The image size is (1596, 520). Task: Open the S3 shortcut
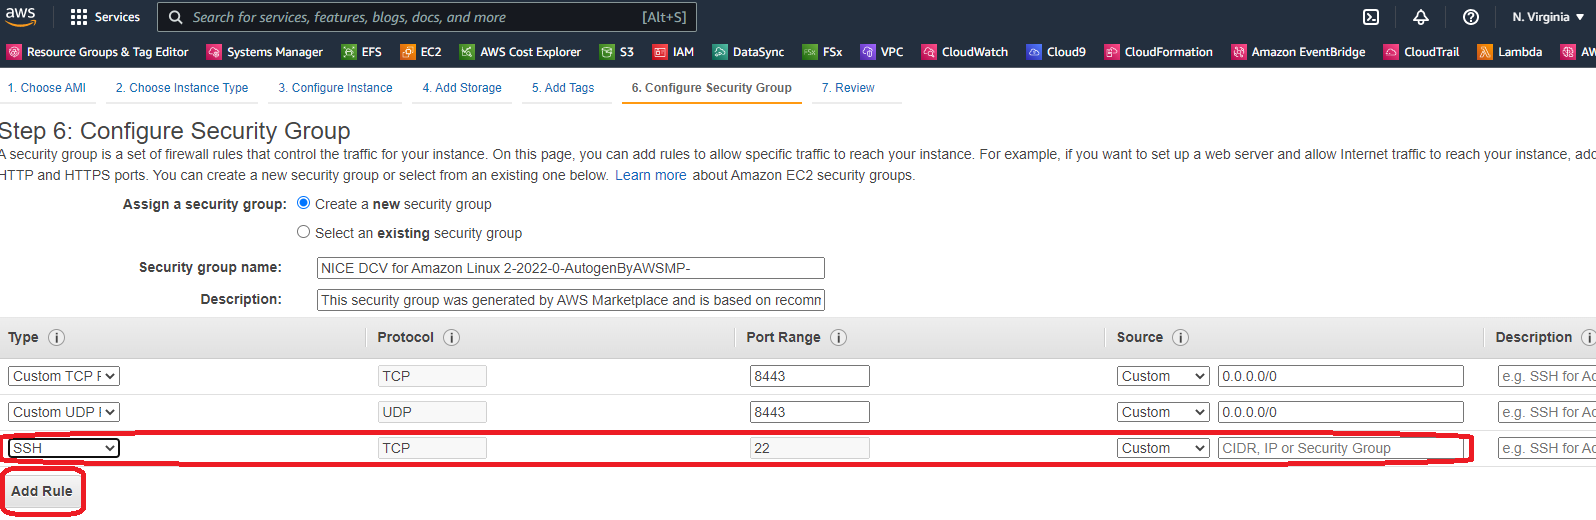pyautogui.click(x=617, y=52)
